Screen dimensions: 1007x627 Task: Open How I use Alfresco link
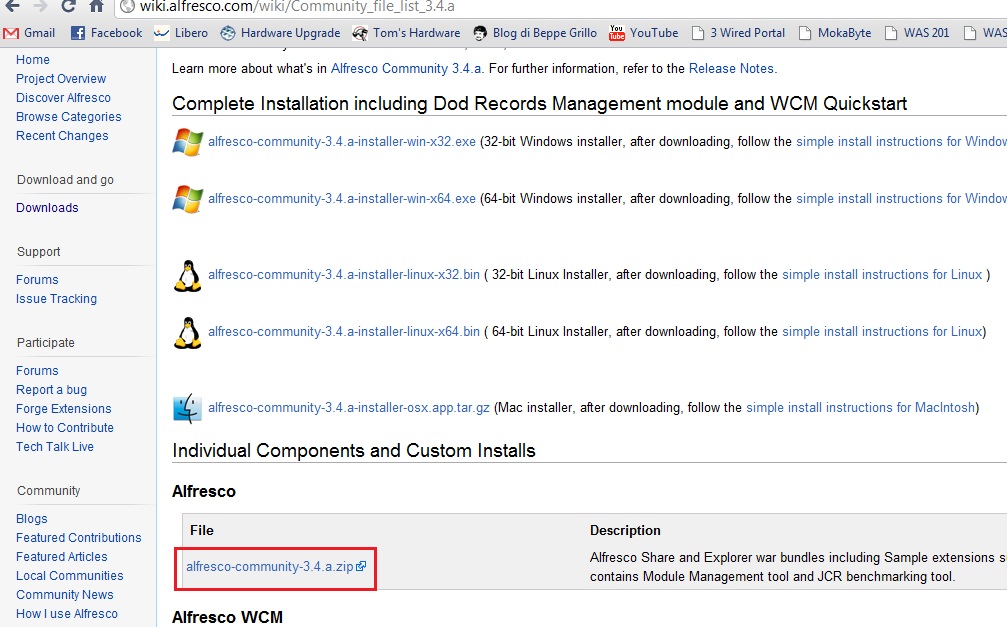pos(67,614)
